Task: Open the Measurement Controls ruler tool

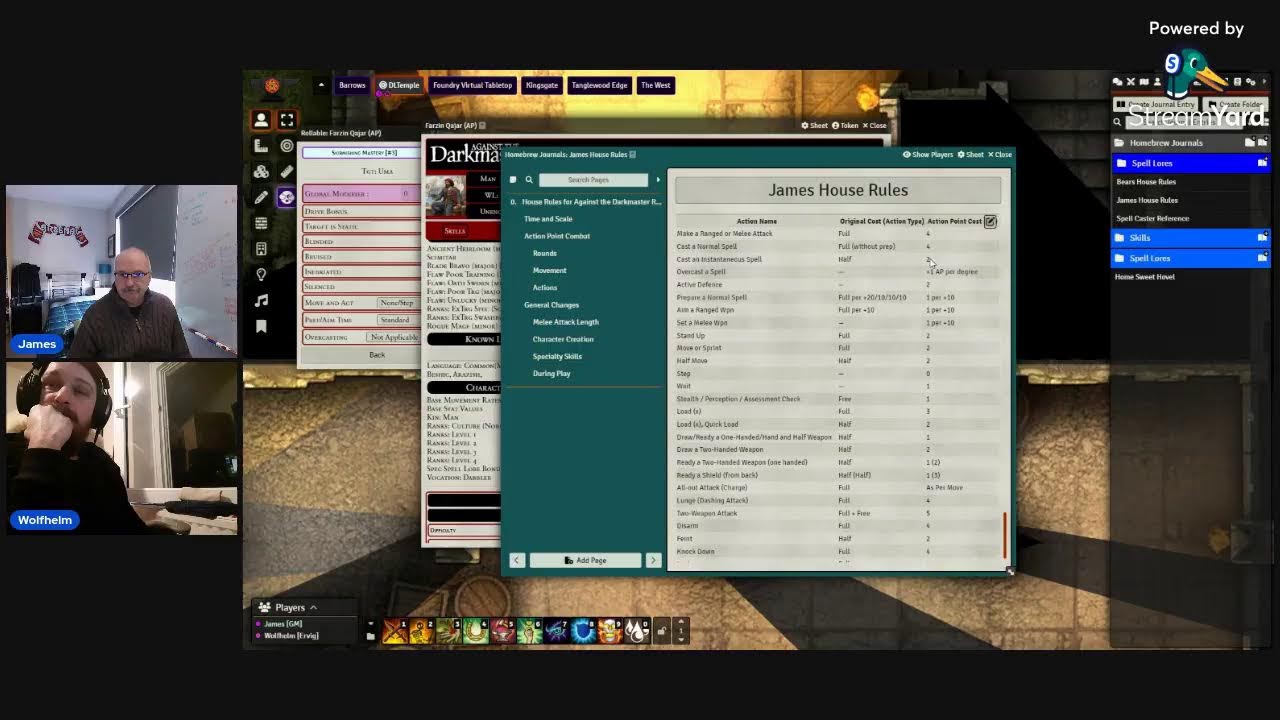Action: pos(261,146)
